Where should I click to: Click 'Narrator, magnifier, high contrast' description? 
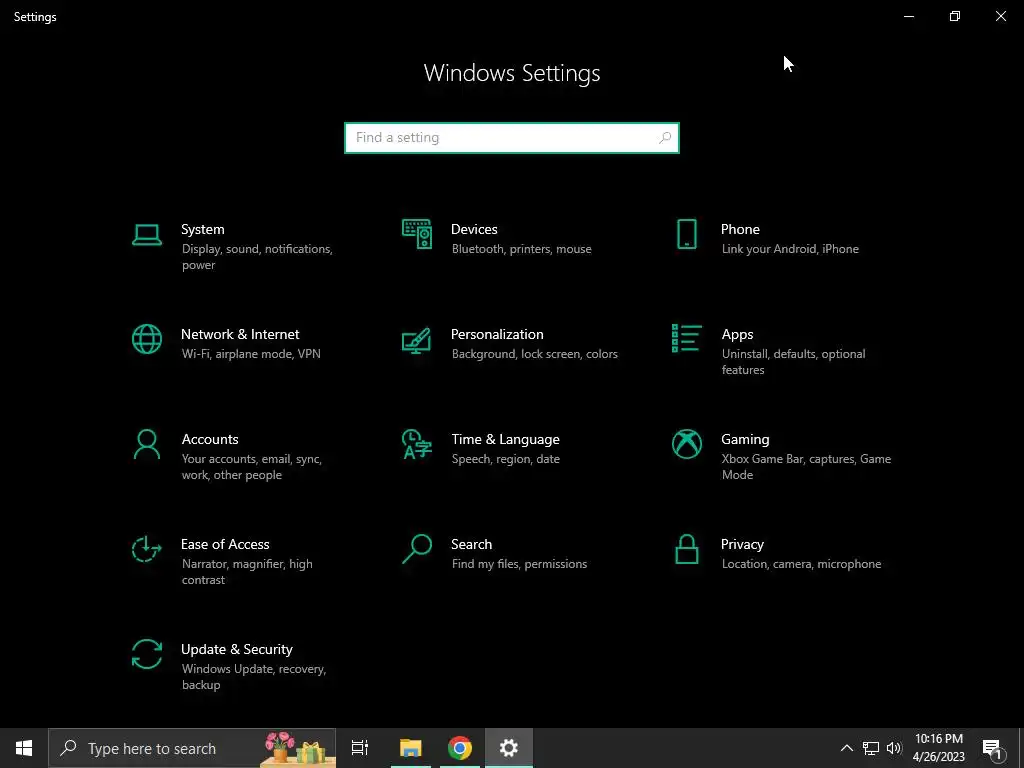(x=247, y=572)
